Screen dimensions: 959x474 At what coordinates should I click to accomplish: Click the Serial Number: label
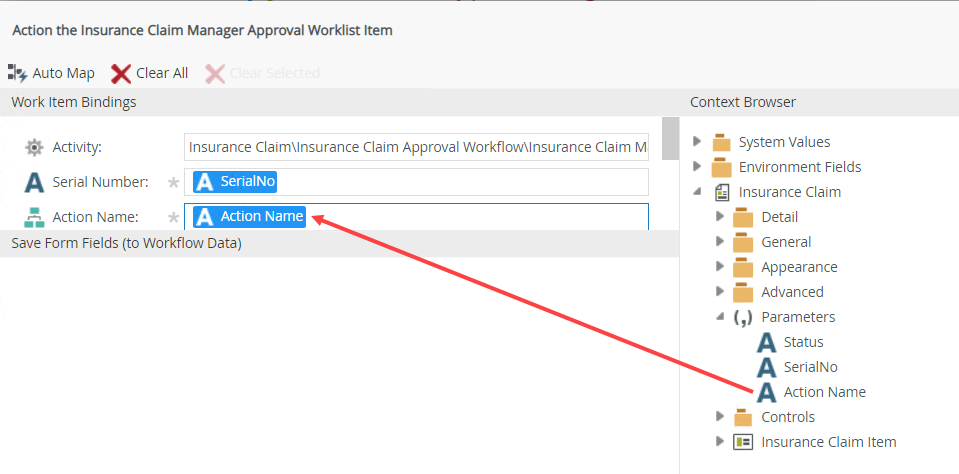(100, 182)
